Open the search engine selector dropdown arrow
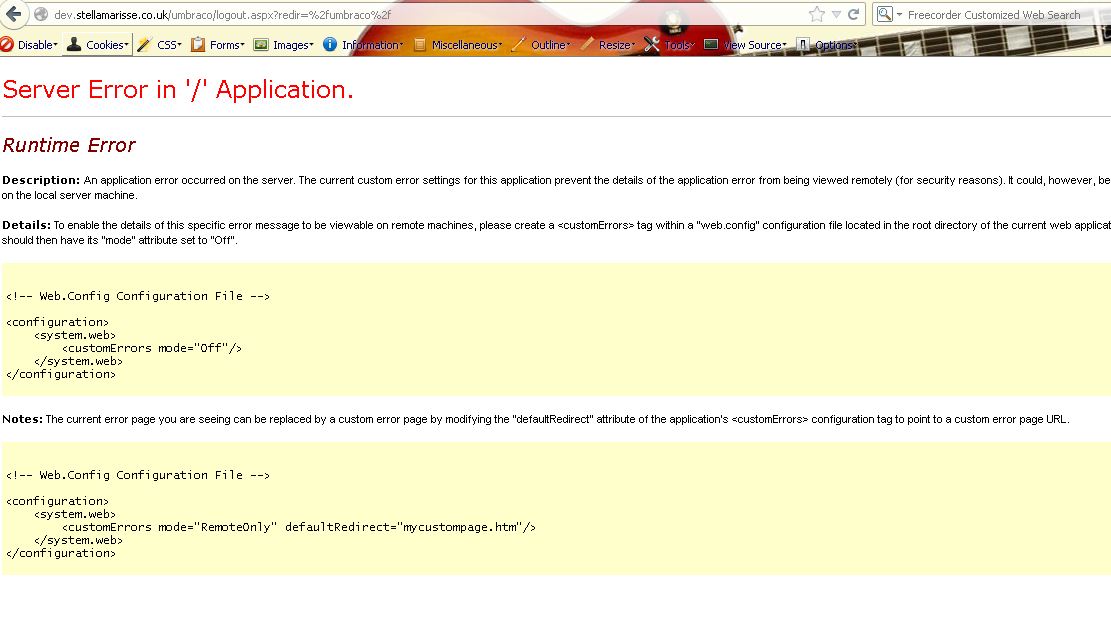The height and width of the screenshot is (629, 1111). [899, 15]
